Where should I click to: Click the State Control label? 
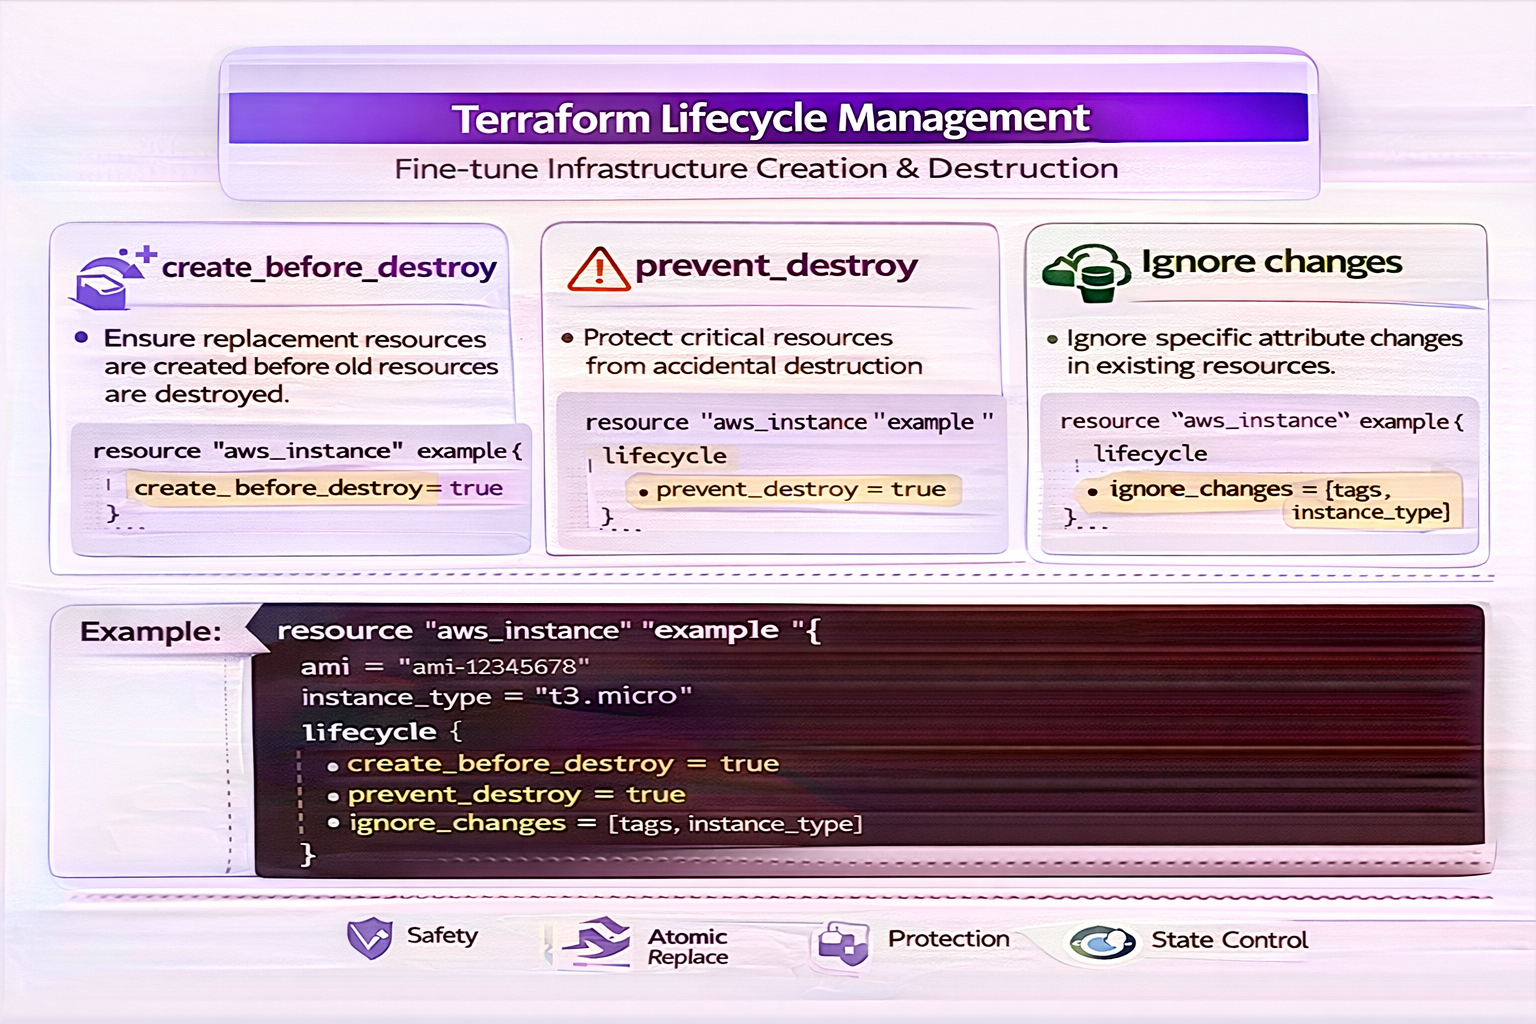1230,940
